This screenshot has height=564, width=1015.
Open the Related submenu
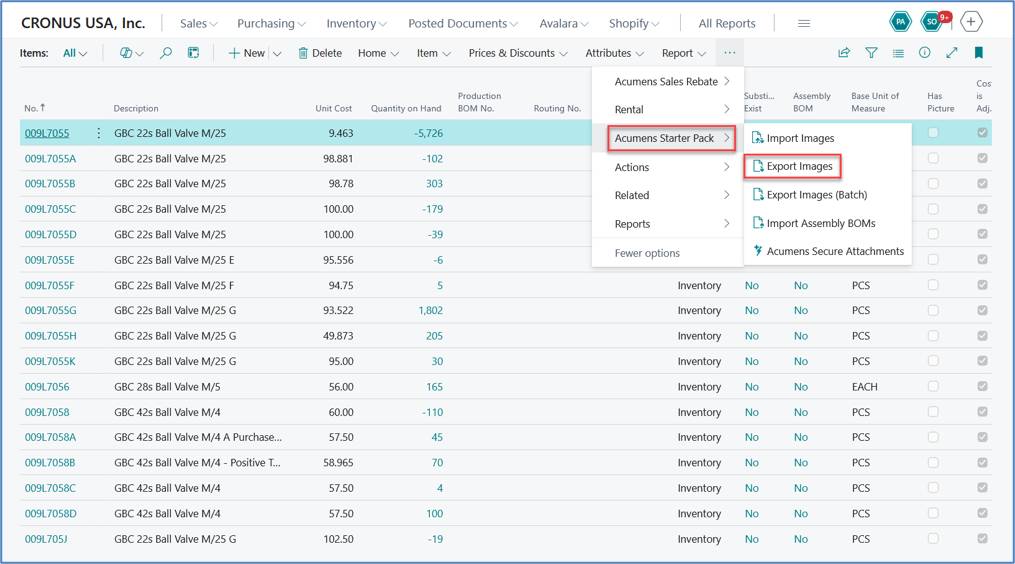(668, 195)
